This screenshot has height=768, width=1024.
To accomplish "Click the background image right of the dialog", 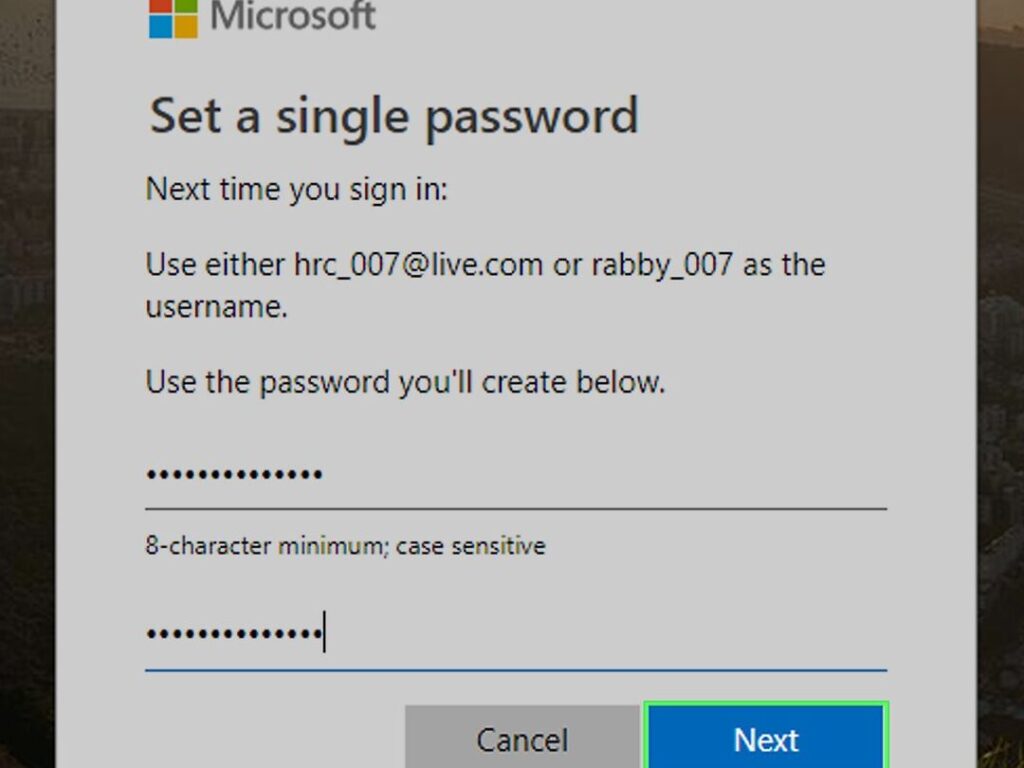I will coord(1000,400).
